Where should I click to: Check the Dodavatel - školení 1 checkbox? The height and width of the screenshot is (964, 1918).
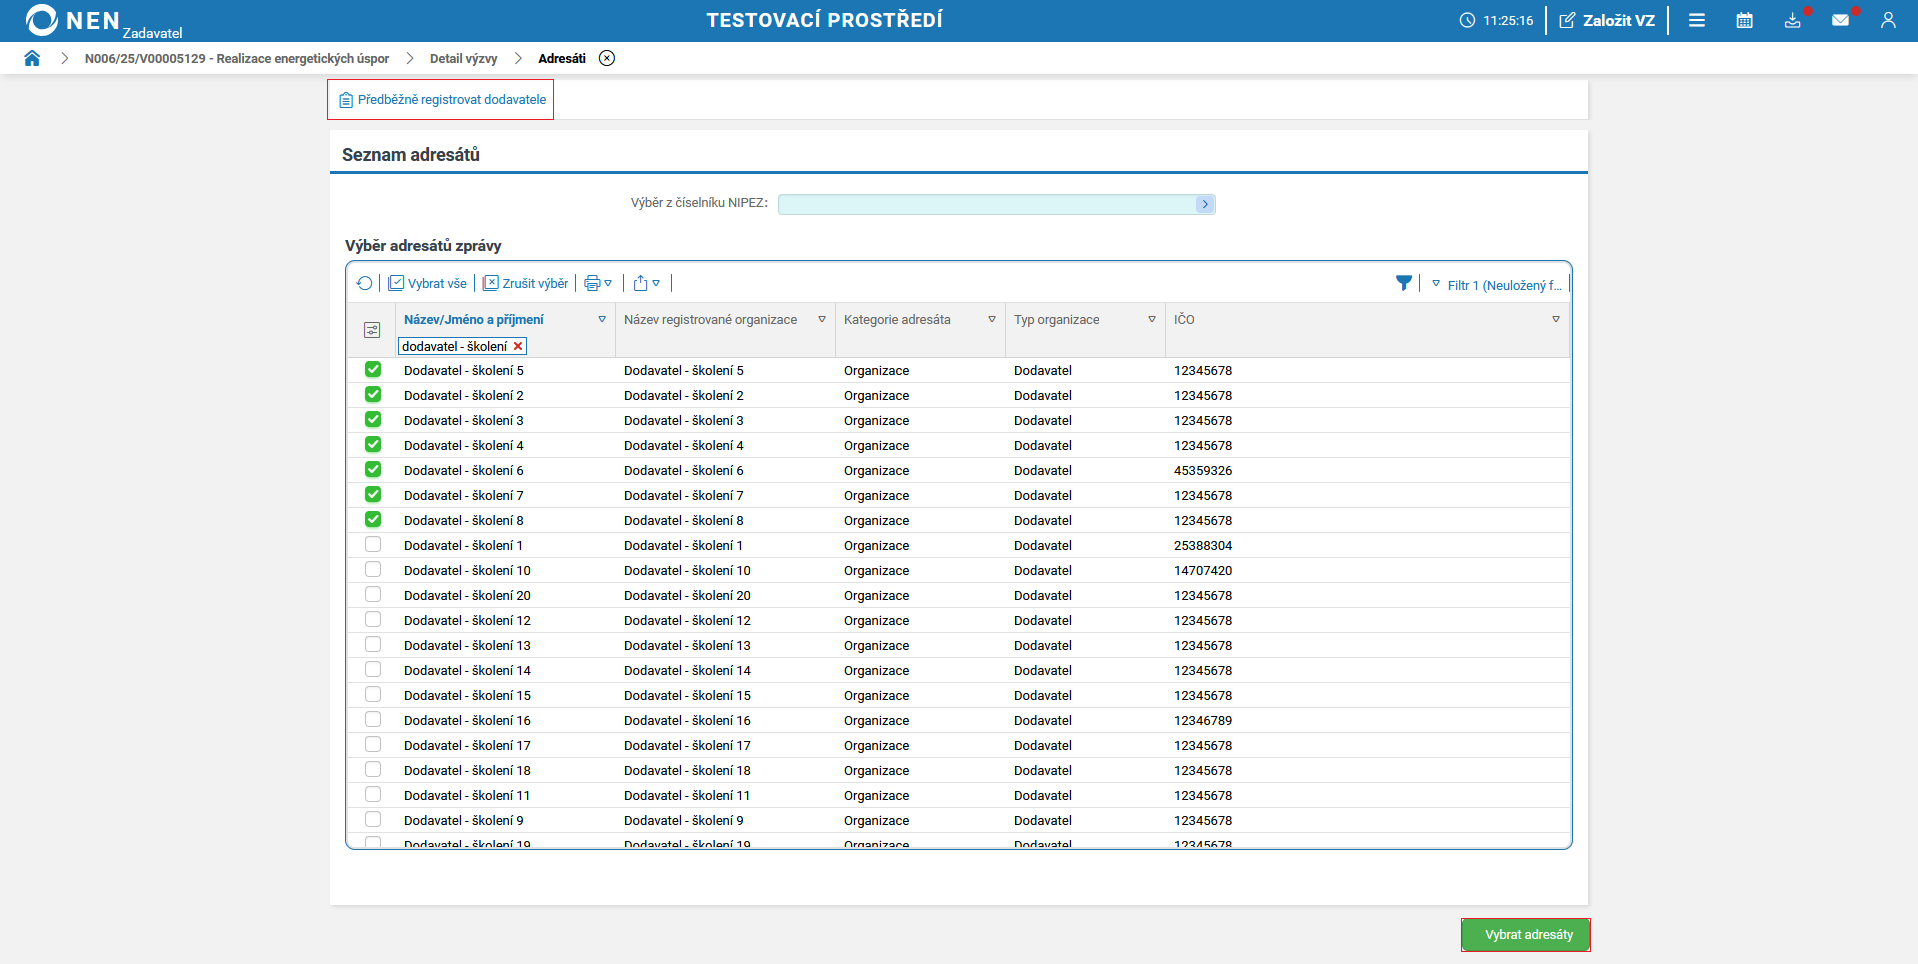pyautogui.click(x=373, y=545)
